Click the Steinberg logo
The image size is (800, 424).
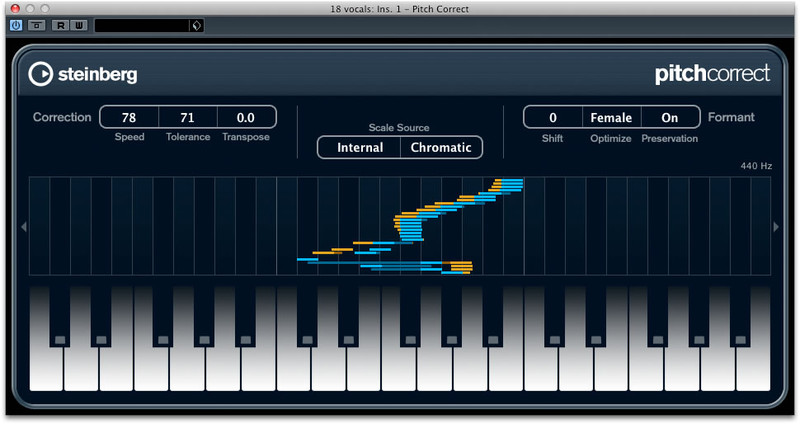[83, 74]
